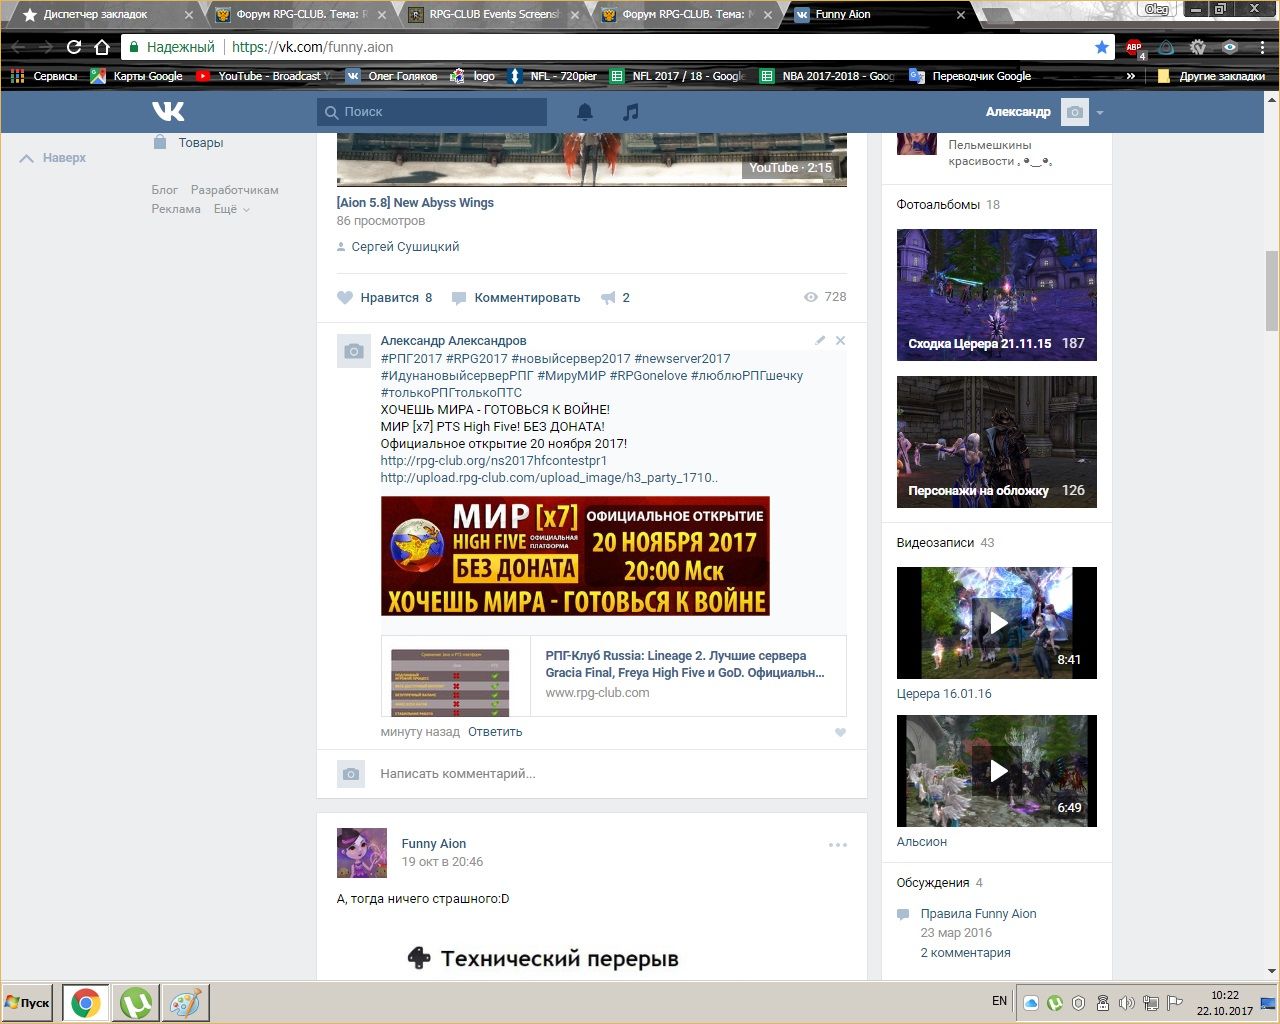This screenshot has height=1024, width=1280.
Task: Click camera icon to attach photo to comment
Action: pos(350,774)
